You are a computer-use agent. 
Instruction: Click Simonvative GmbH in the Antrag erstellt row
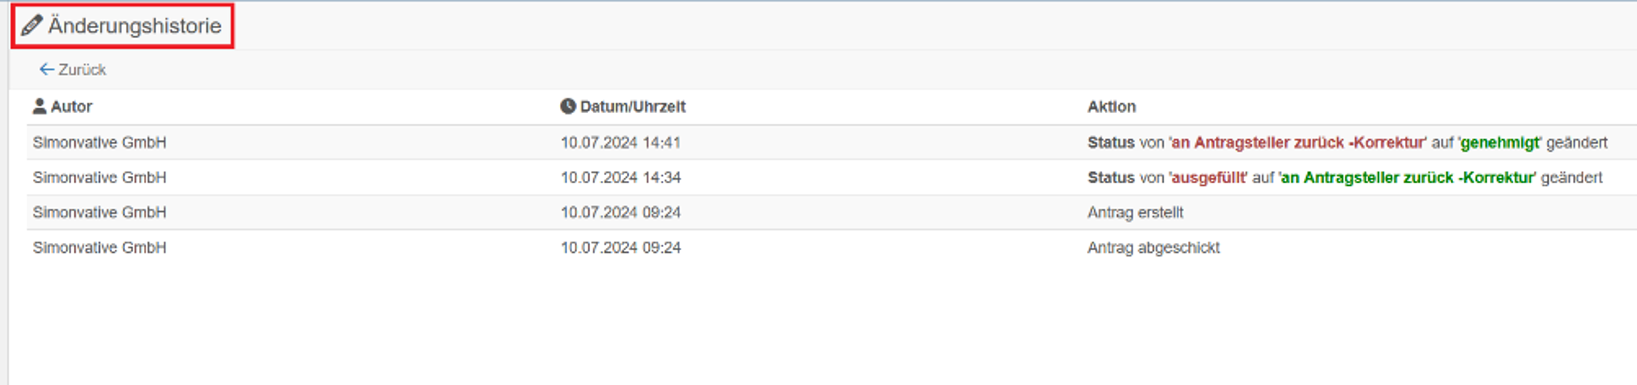(99, 212)
